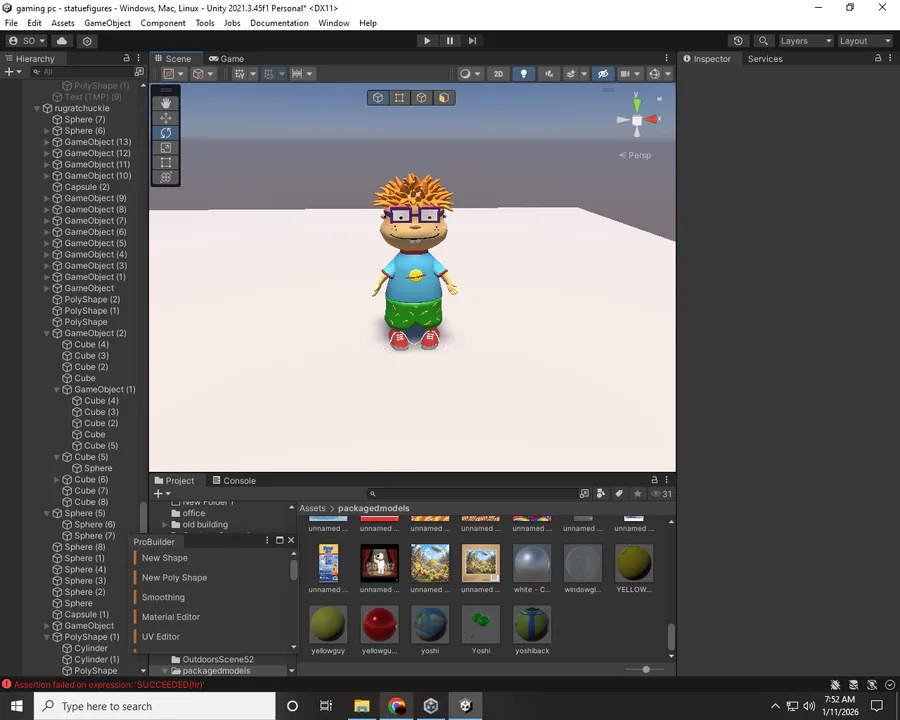The height and width of the screenshot is (720, 900).
Task: Open the Undo History icon
Action: pos(738,41)
